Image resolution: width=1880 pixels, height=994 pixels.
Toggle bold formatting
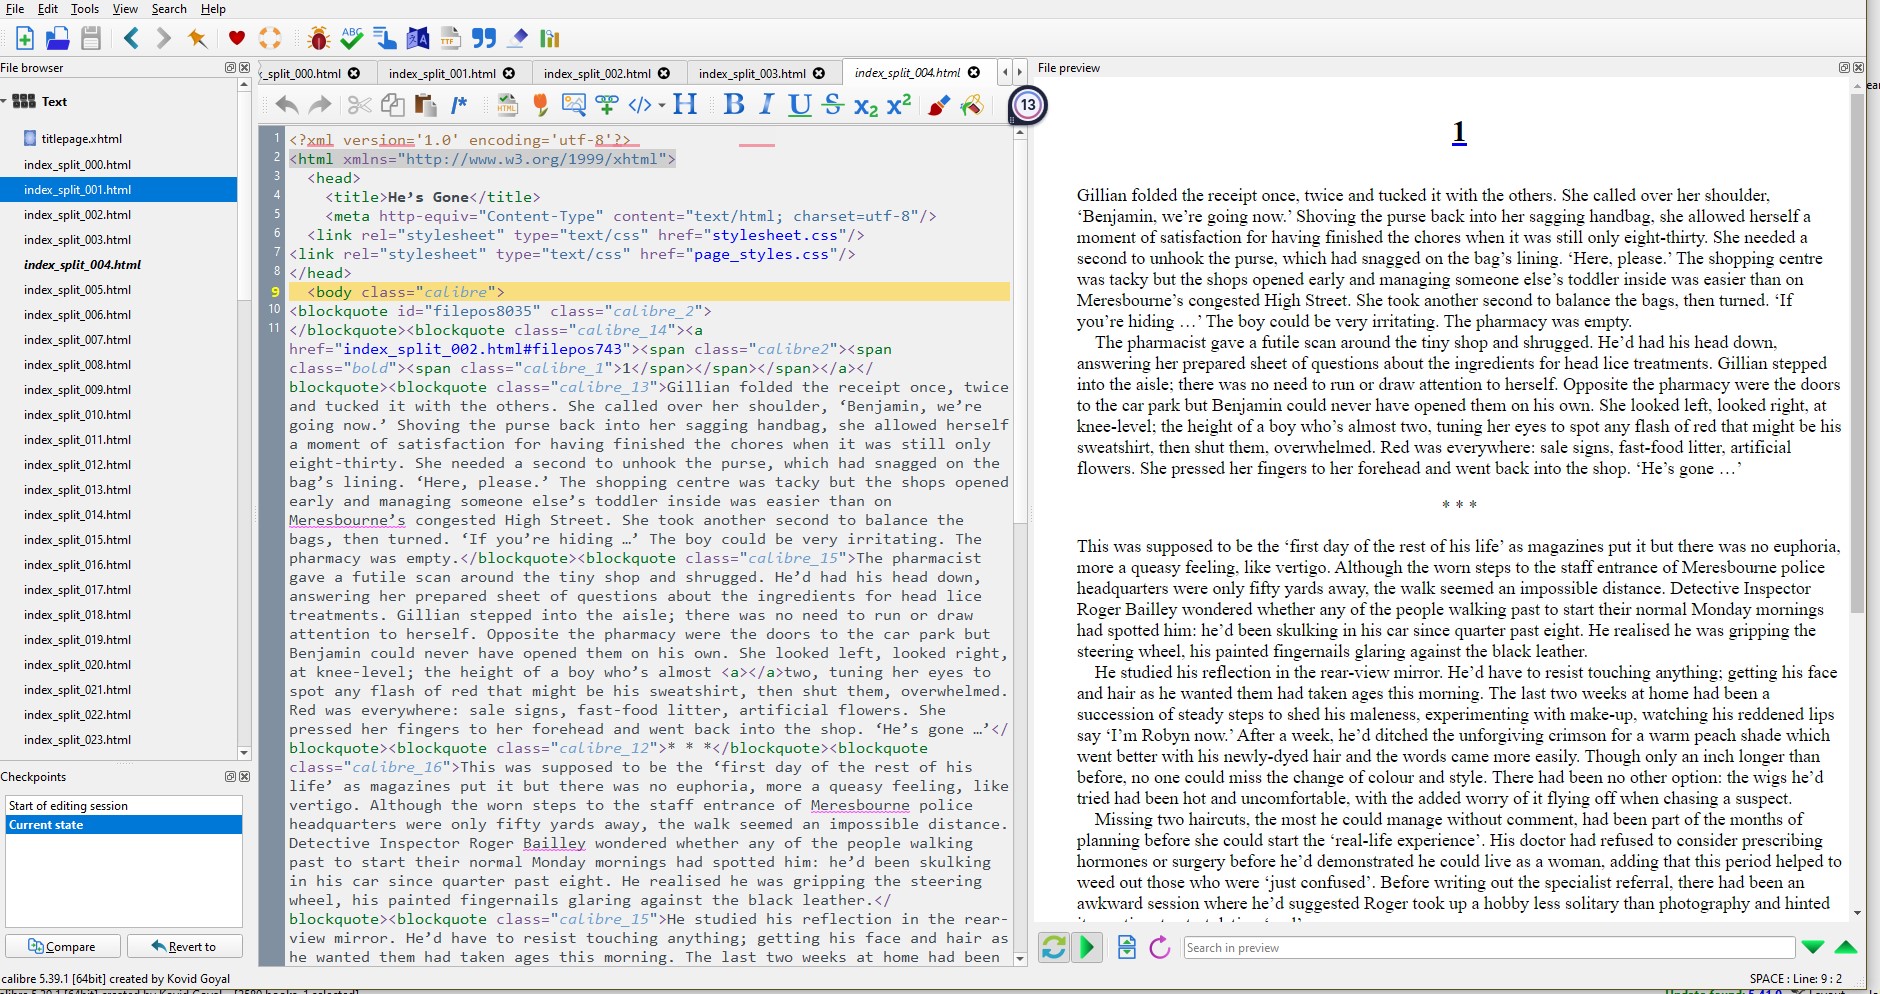[734, 105]
